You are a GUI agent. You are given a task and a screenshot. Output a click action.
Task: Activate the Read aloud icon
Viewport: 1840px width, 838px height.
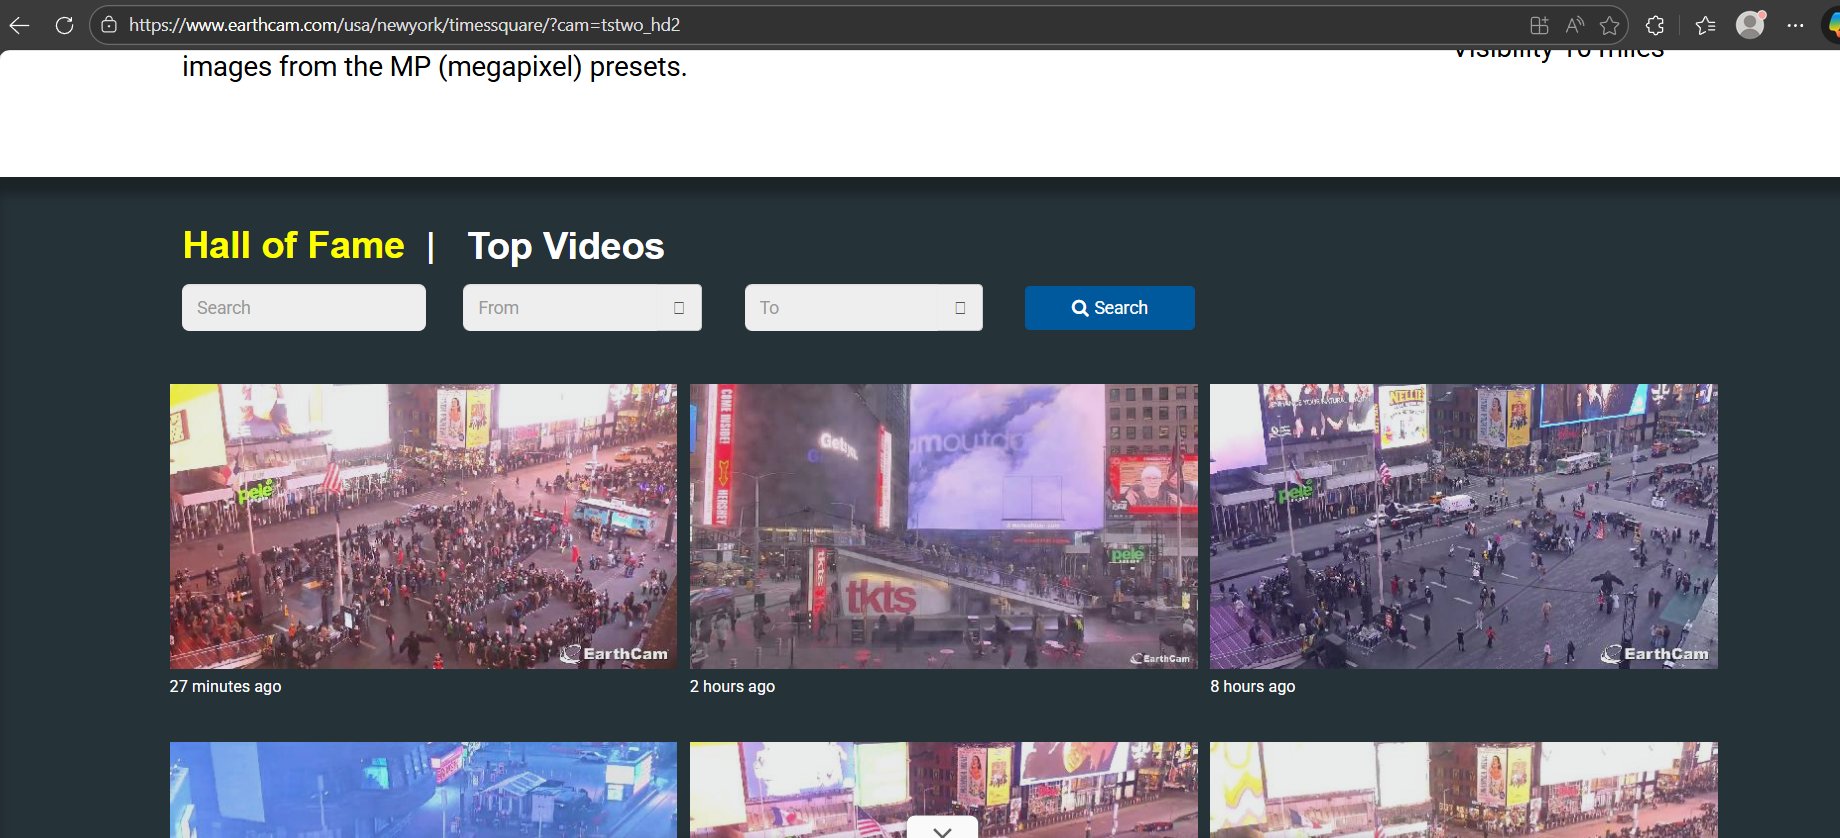1575,26
